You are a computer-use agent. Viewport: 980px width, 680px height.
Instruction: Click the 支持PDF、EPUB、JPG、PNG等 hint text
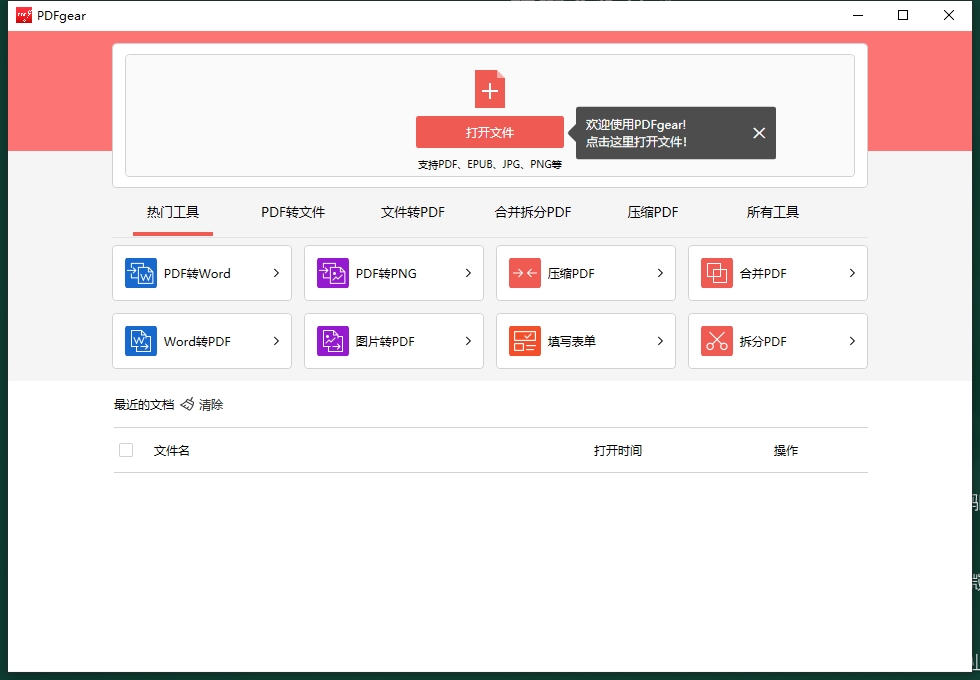tap(489, 164)
